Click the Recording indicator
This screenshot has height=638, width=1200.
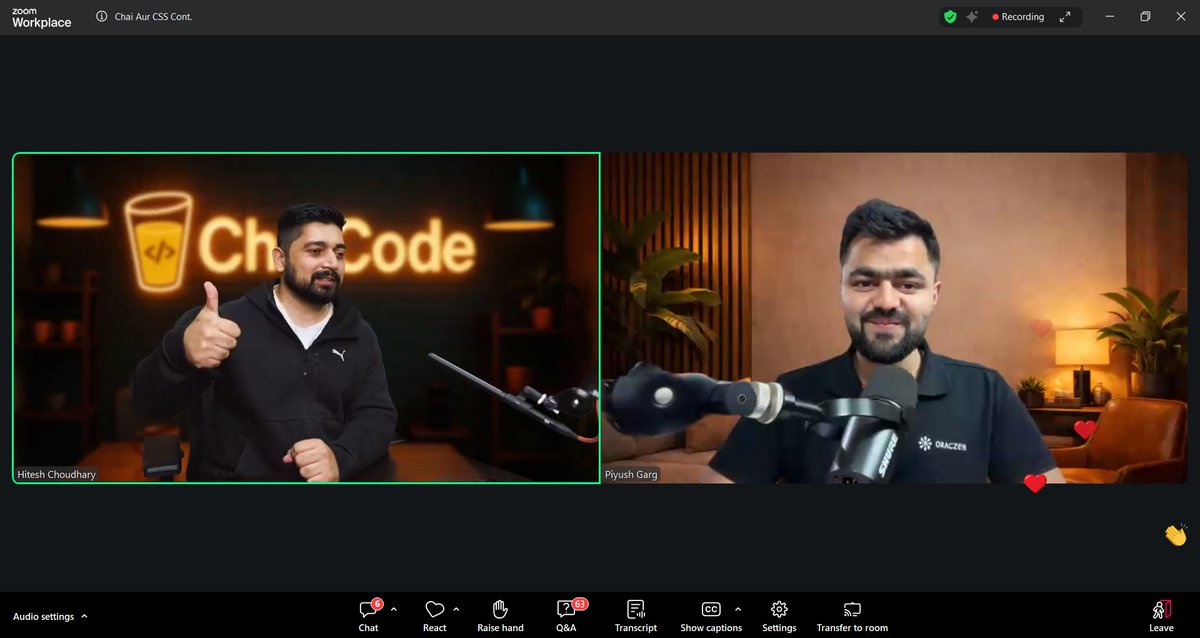point(1018,17)
